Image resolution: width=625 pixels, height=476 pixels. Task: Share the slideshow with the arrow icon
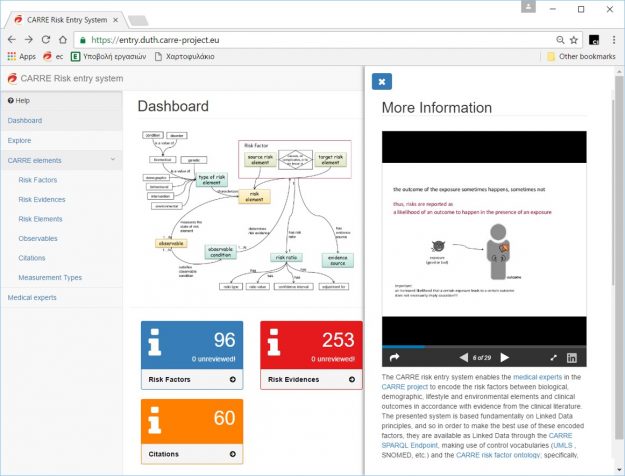(394, 358)
